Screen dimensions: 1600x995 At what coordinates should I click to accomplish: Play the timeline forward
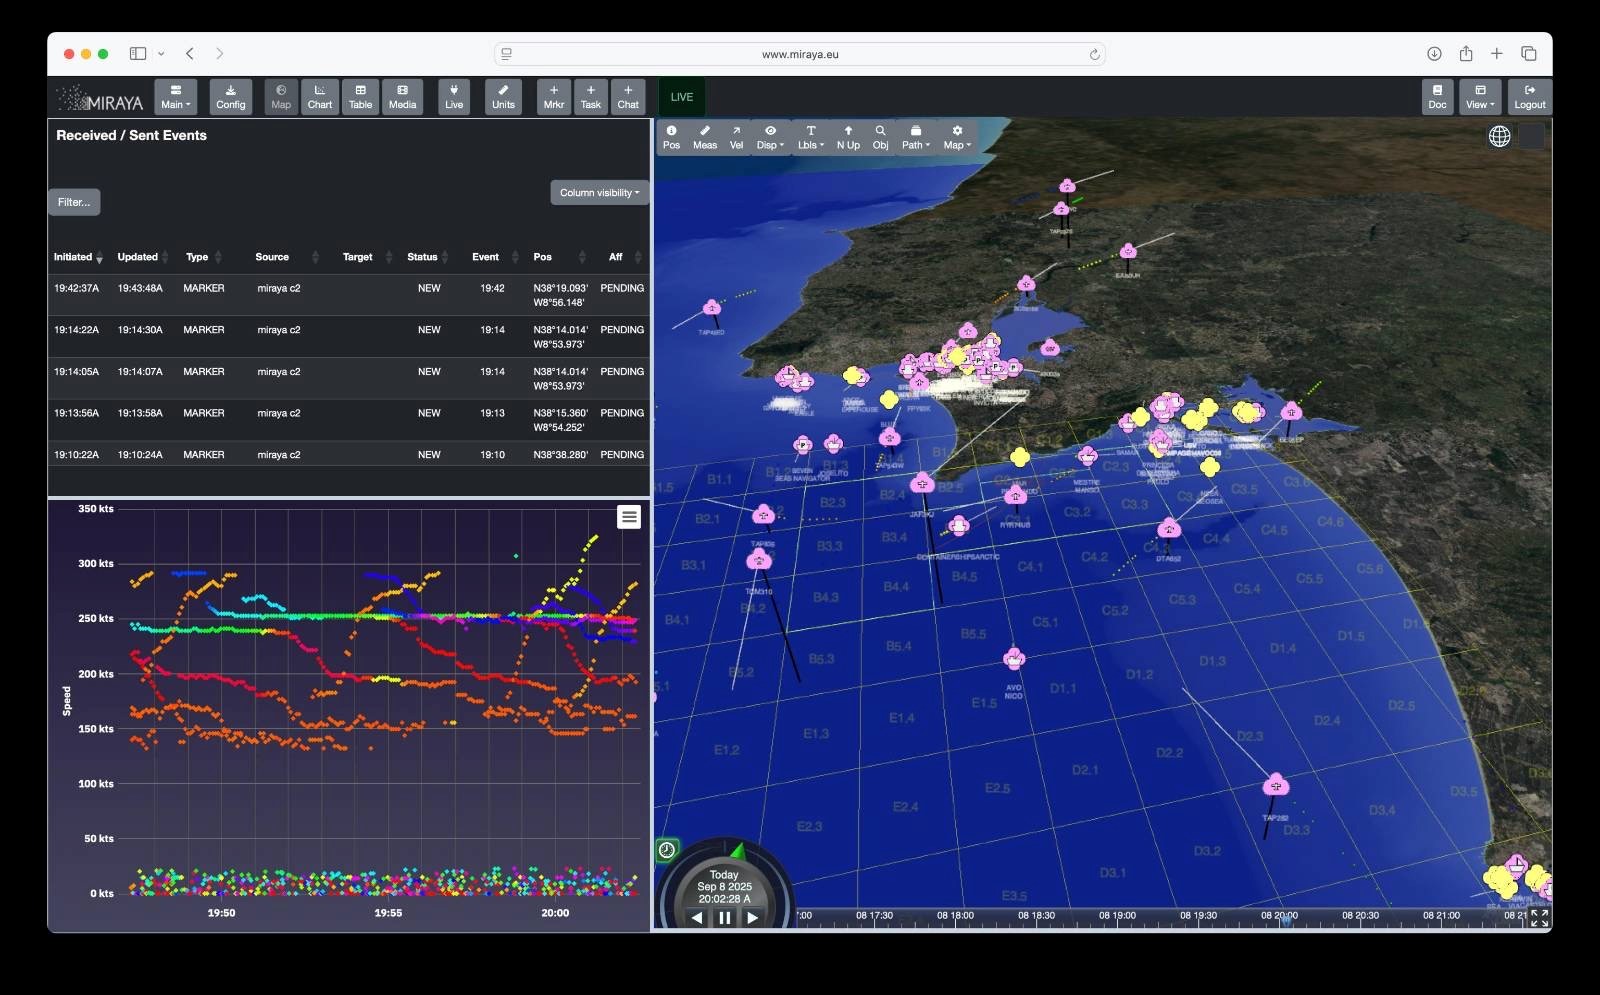(x=752, y=917)
